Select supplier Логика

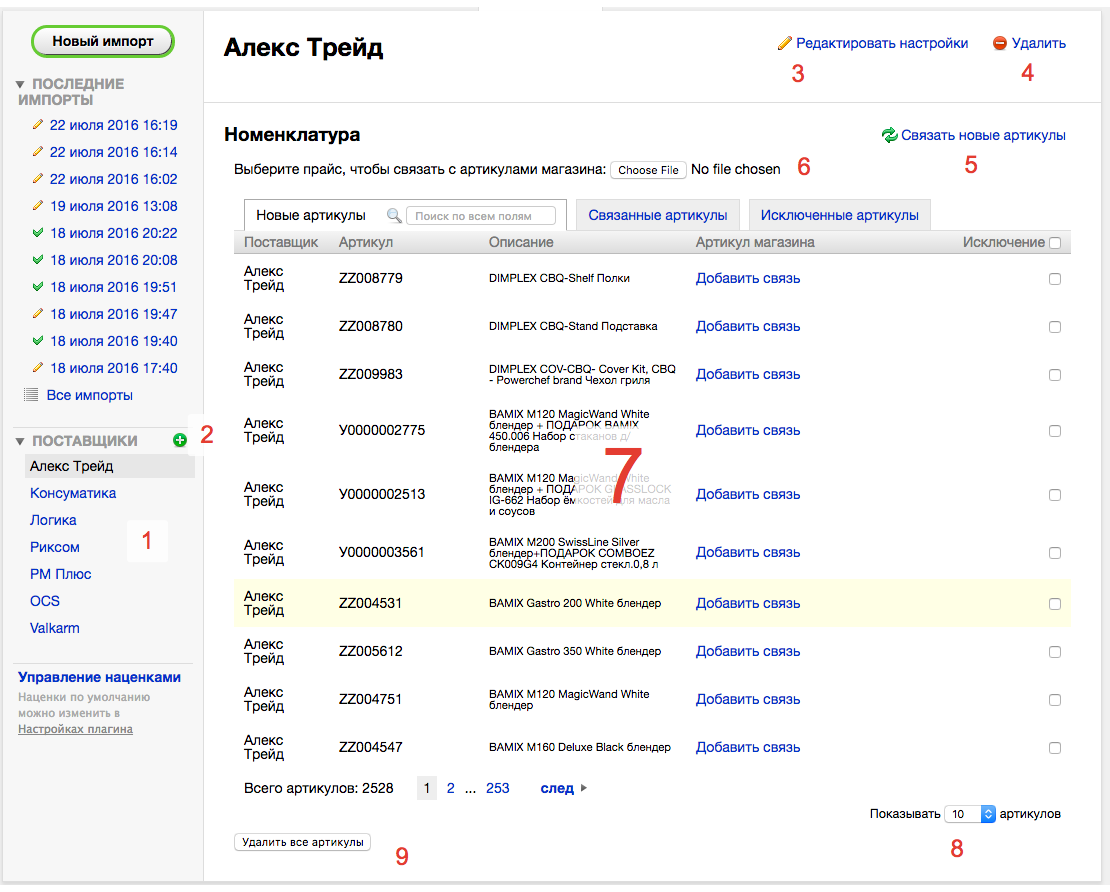(x=53, y=520)
